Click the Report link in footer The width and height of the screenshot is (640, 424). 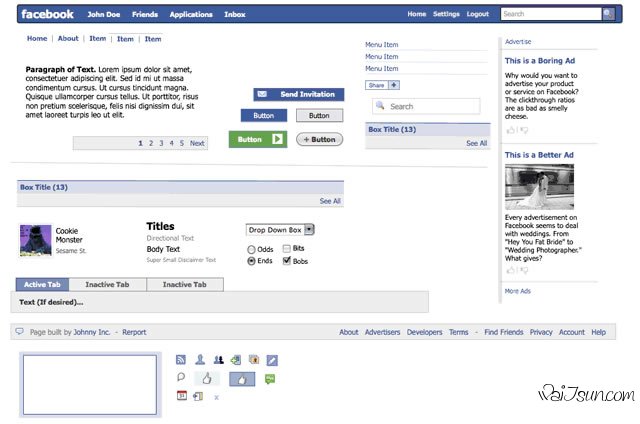point(134,332)
